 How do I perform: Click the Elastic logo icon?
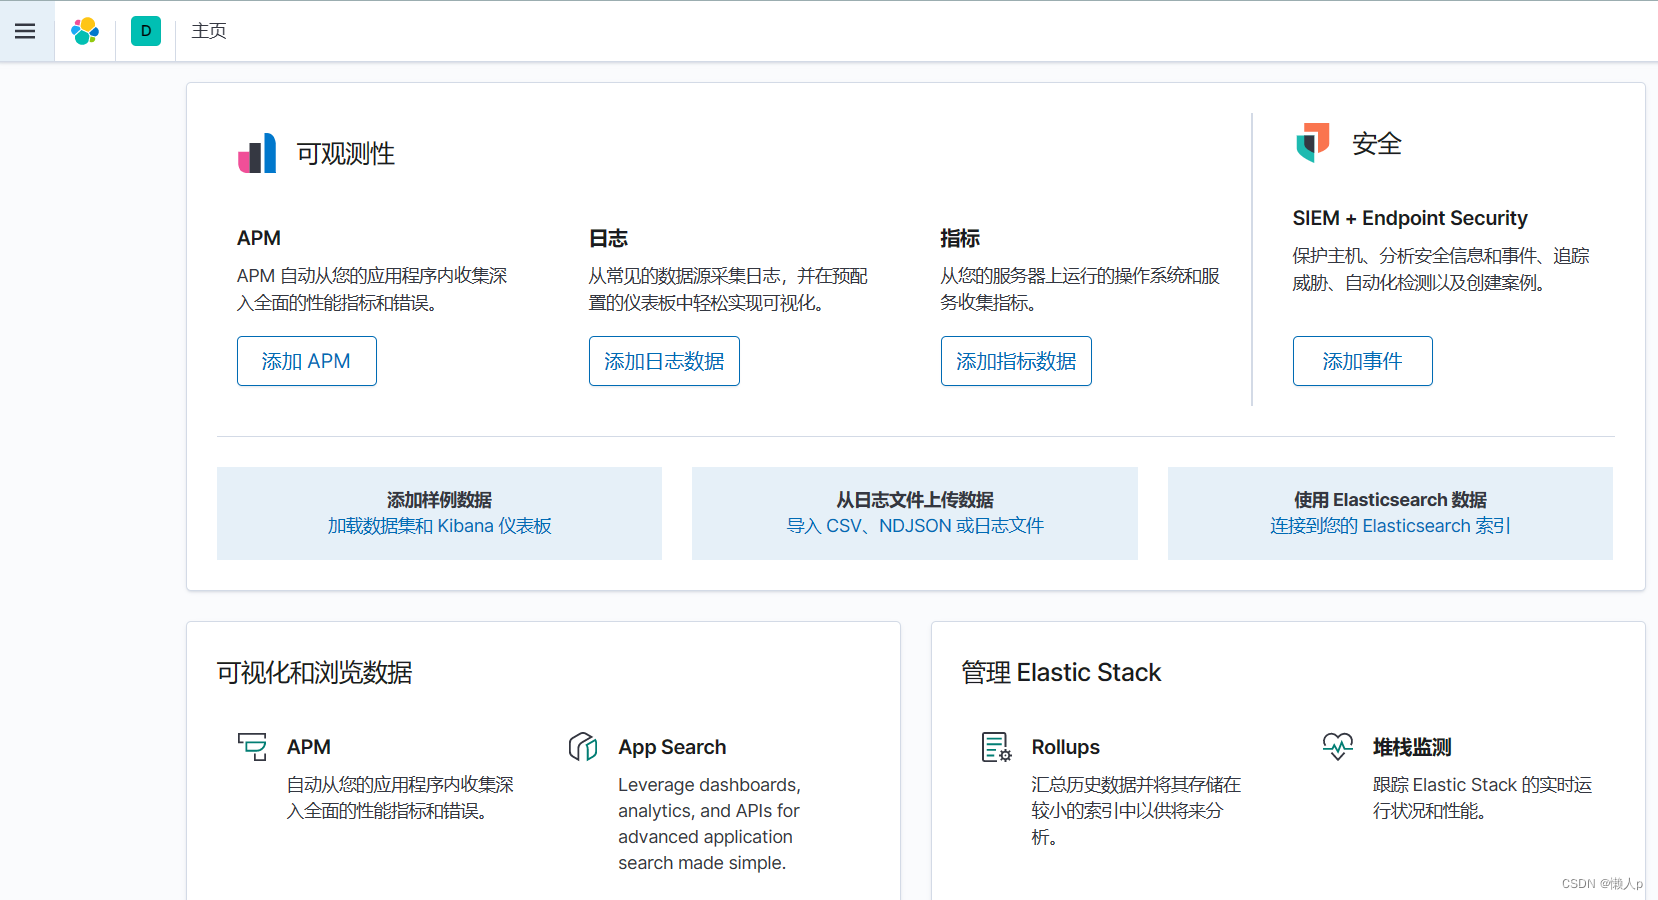tap(85, 31)
